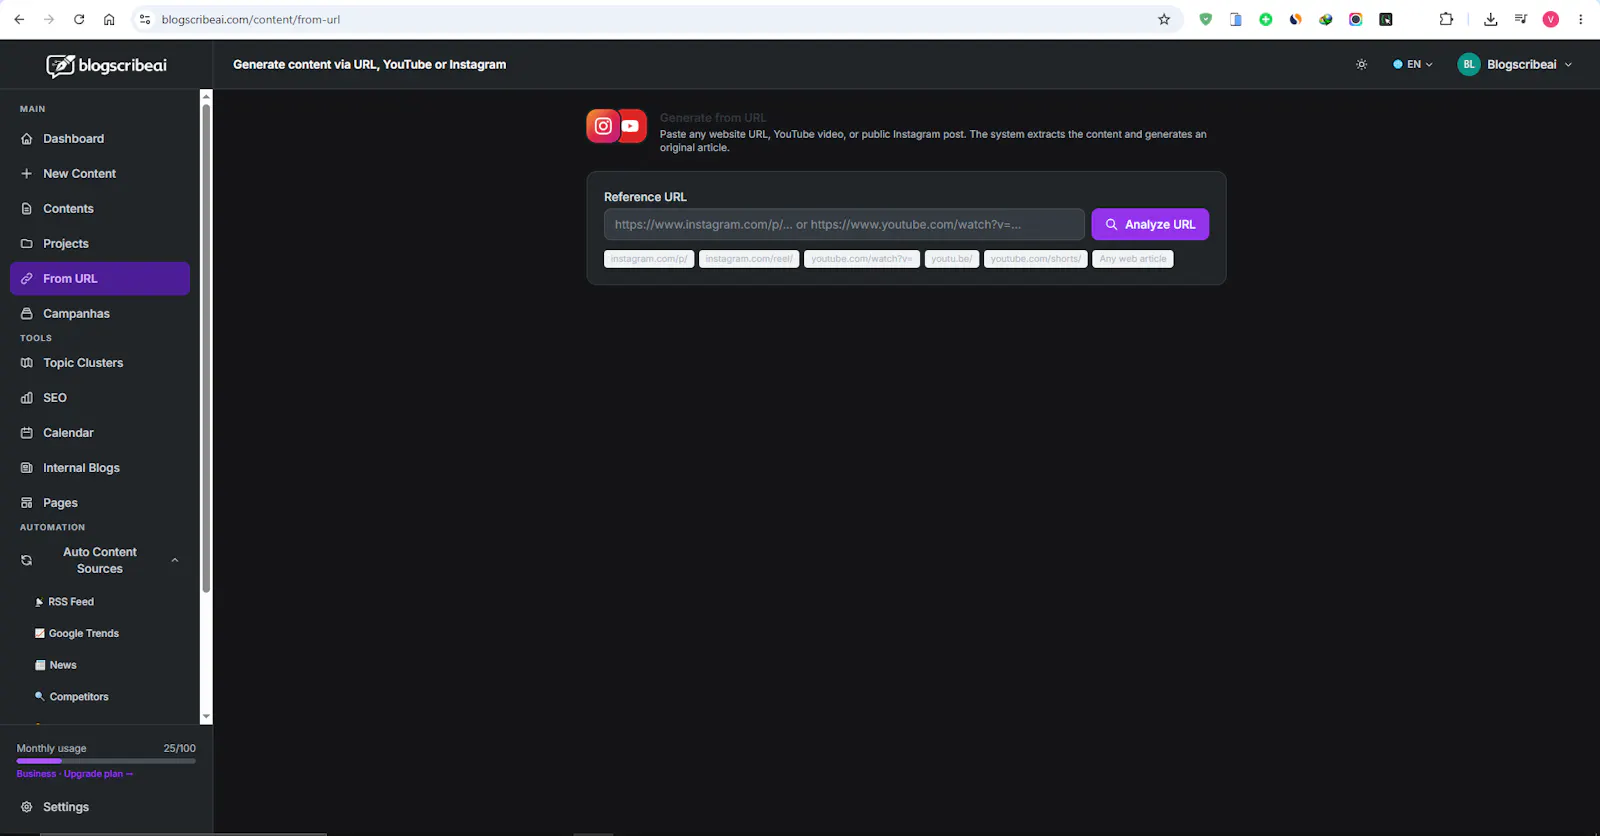Click the Pages icon in sidebar
Image resolution: width=1600 pixels, height=836 pixels.
pyautogui.click(x=27, y=503)
